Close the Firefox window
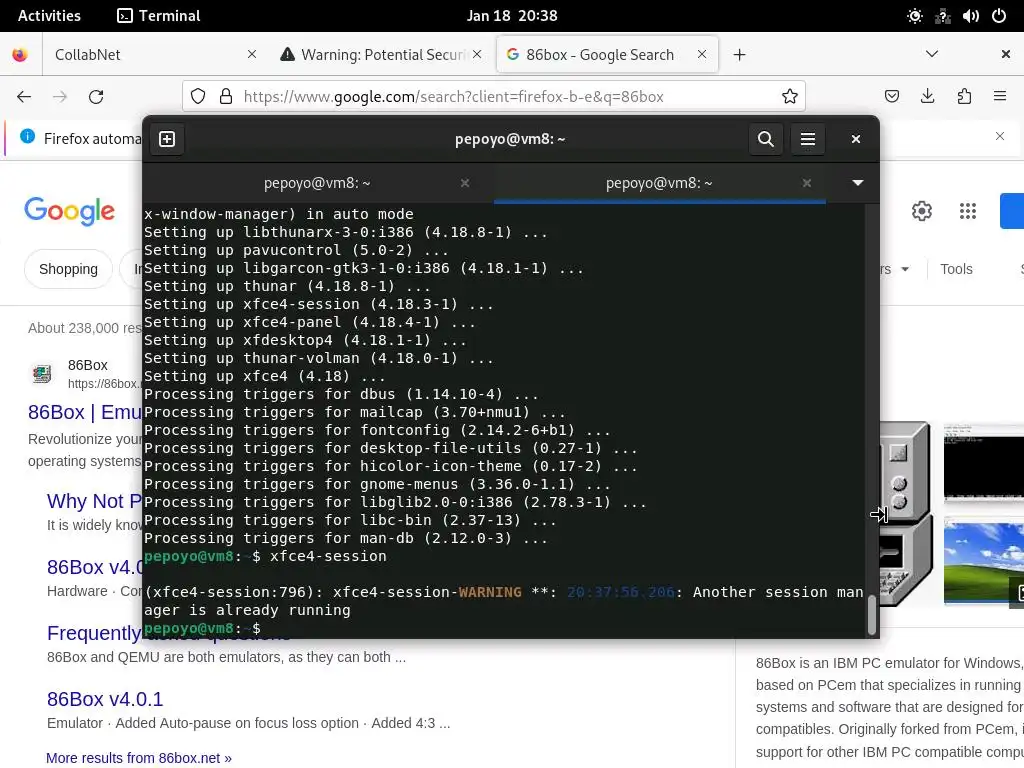 pyautogui.click(x=1006, y=54)
